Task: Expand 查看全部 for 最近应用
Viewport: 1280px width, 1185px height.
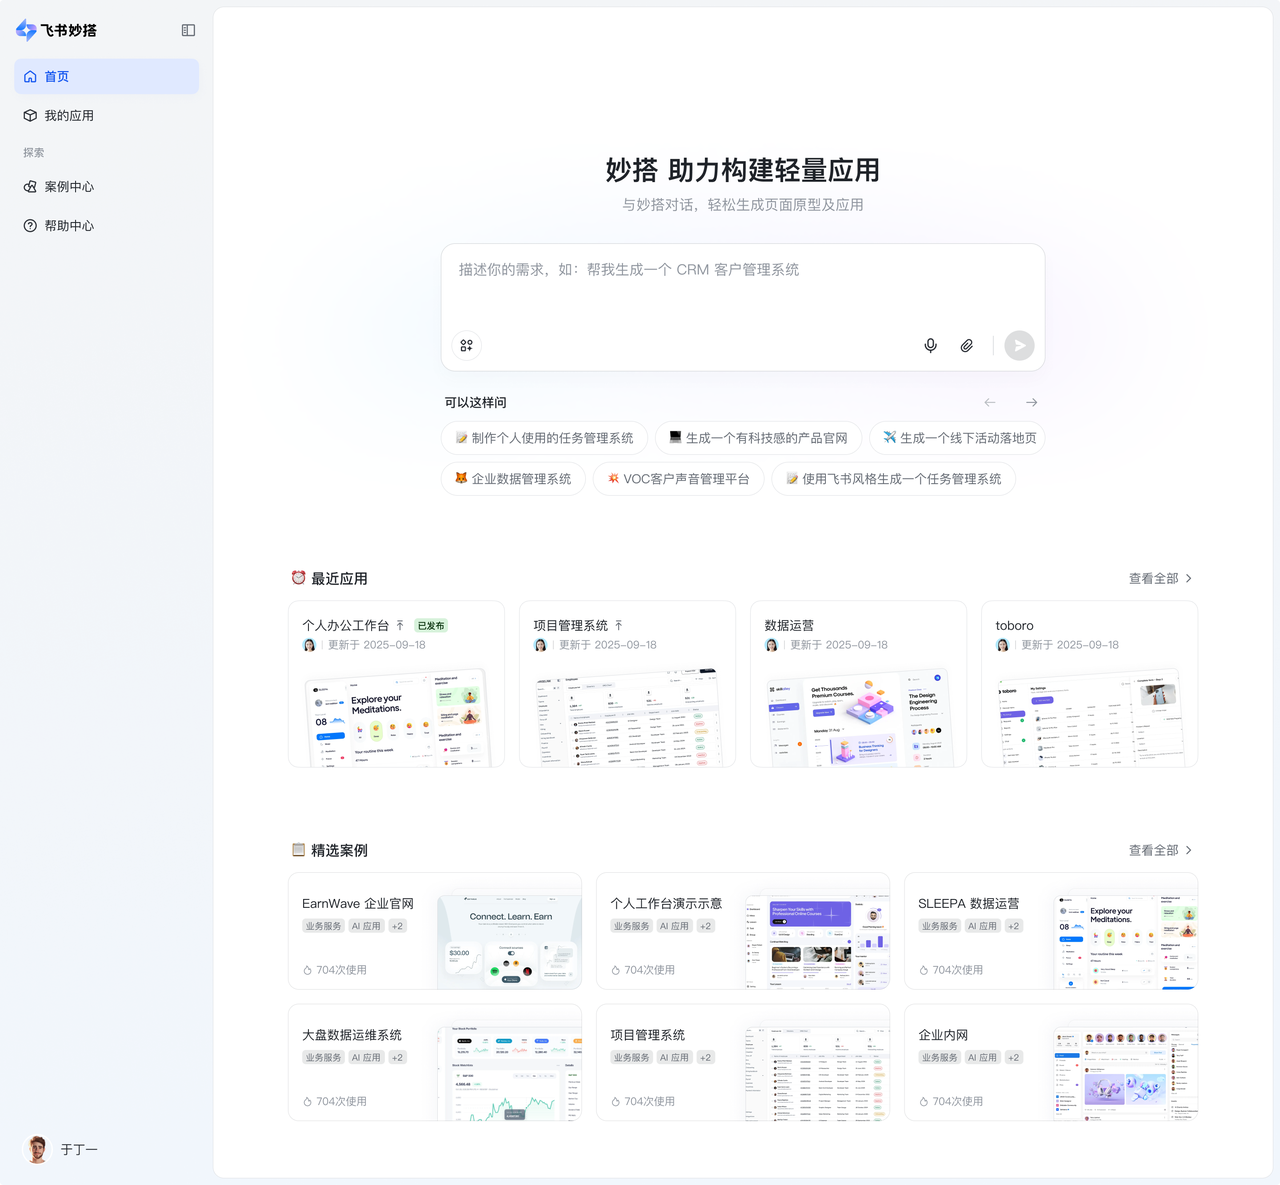Action: coord(1160,578)
